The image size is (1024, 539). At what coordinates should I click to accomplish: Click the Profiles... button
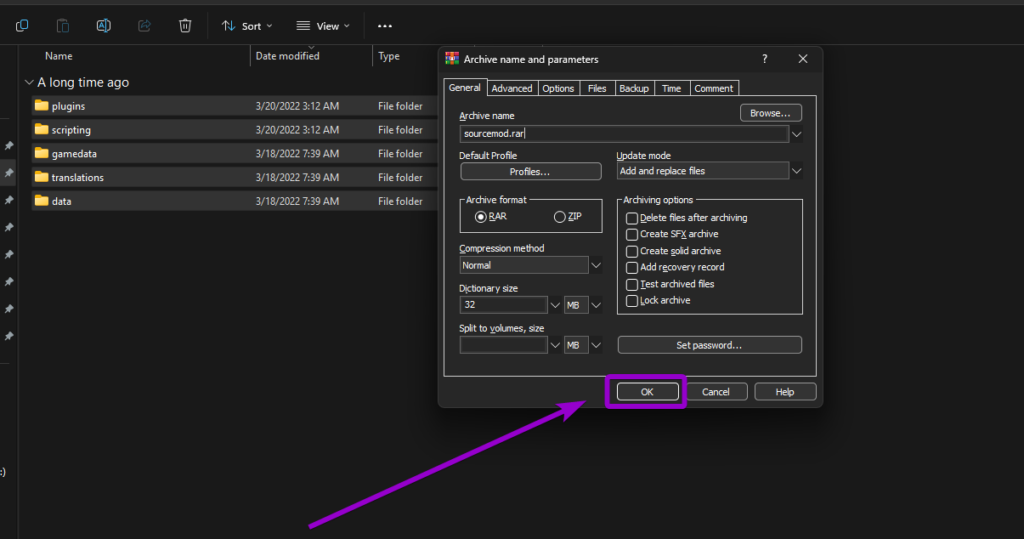click(530, 171)
